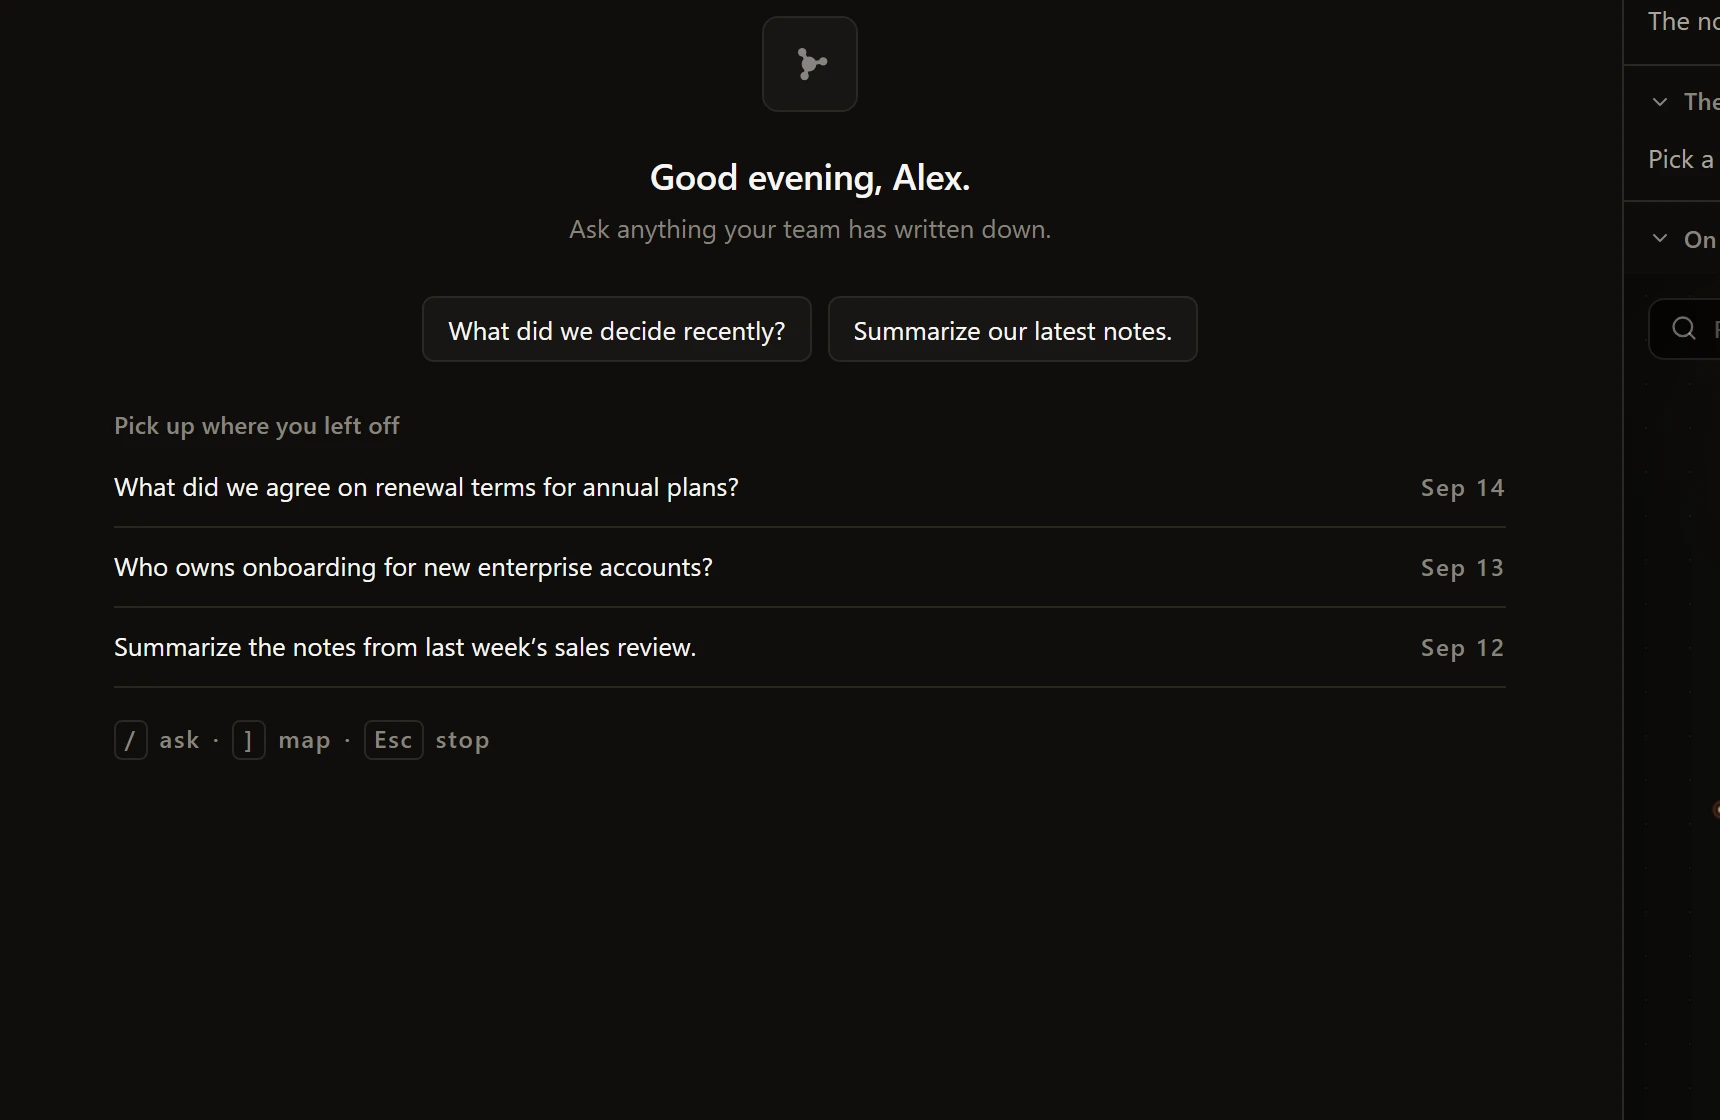Click 'Ask anything your team has written down.'
Viewport: 1720px width, 1120px height.
[810, 230]
